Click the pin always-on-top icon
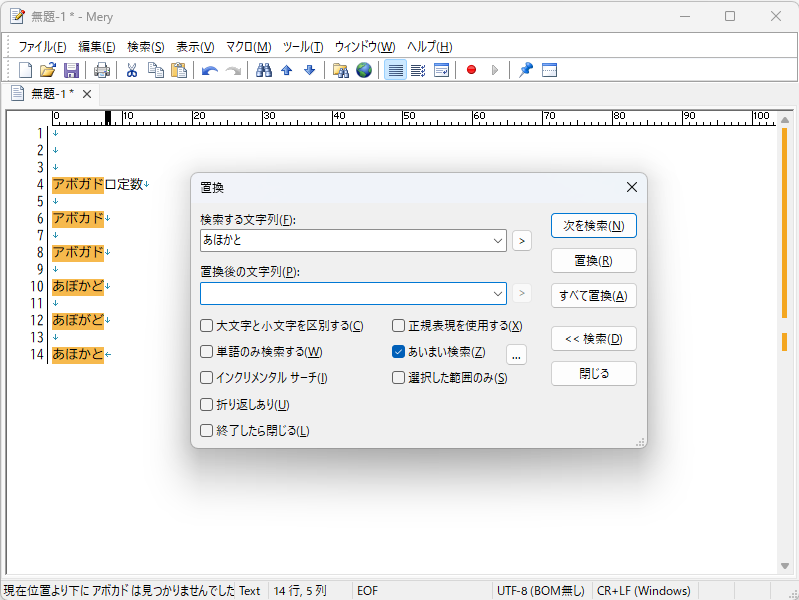Viewport: 799px width, 600px height. pyautogui.click(x=526, y=70)
